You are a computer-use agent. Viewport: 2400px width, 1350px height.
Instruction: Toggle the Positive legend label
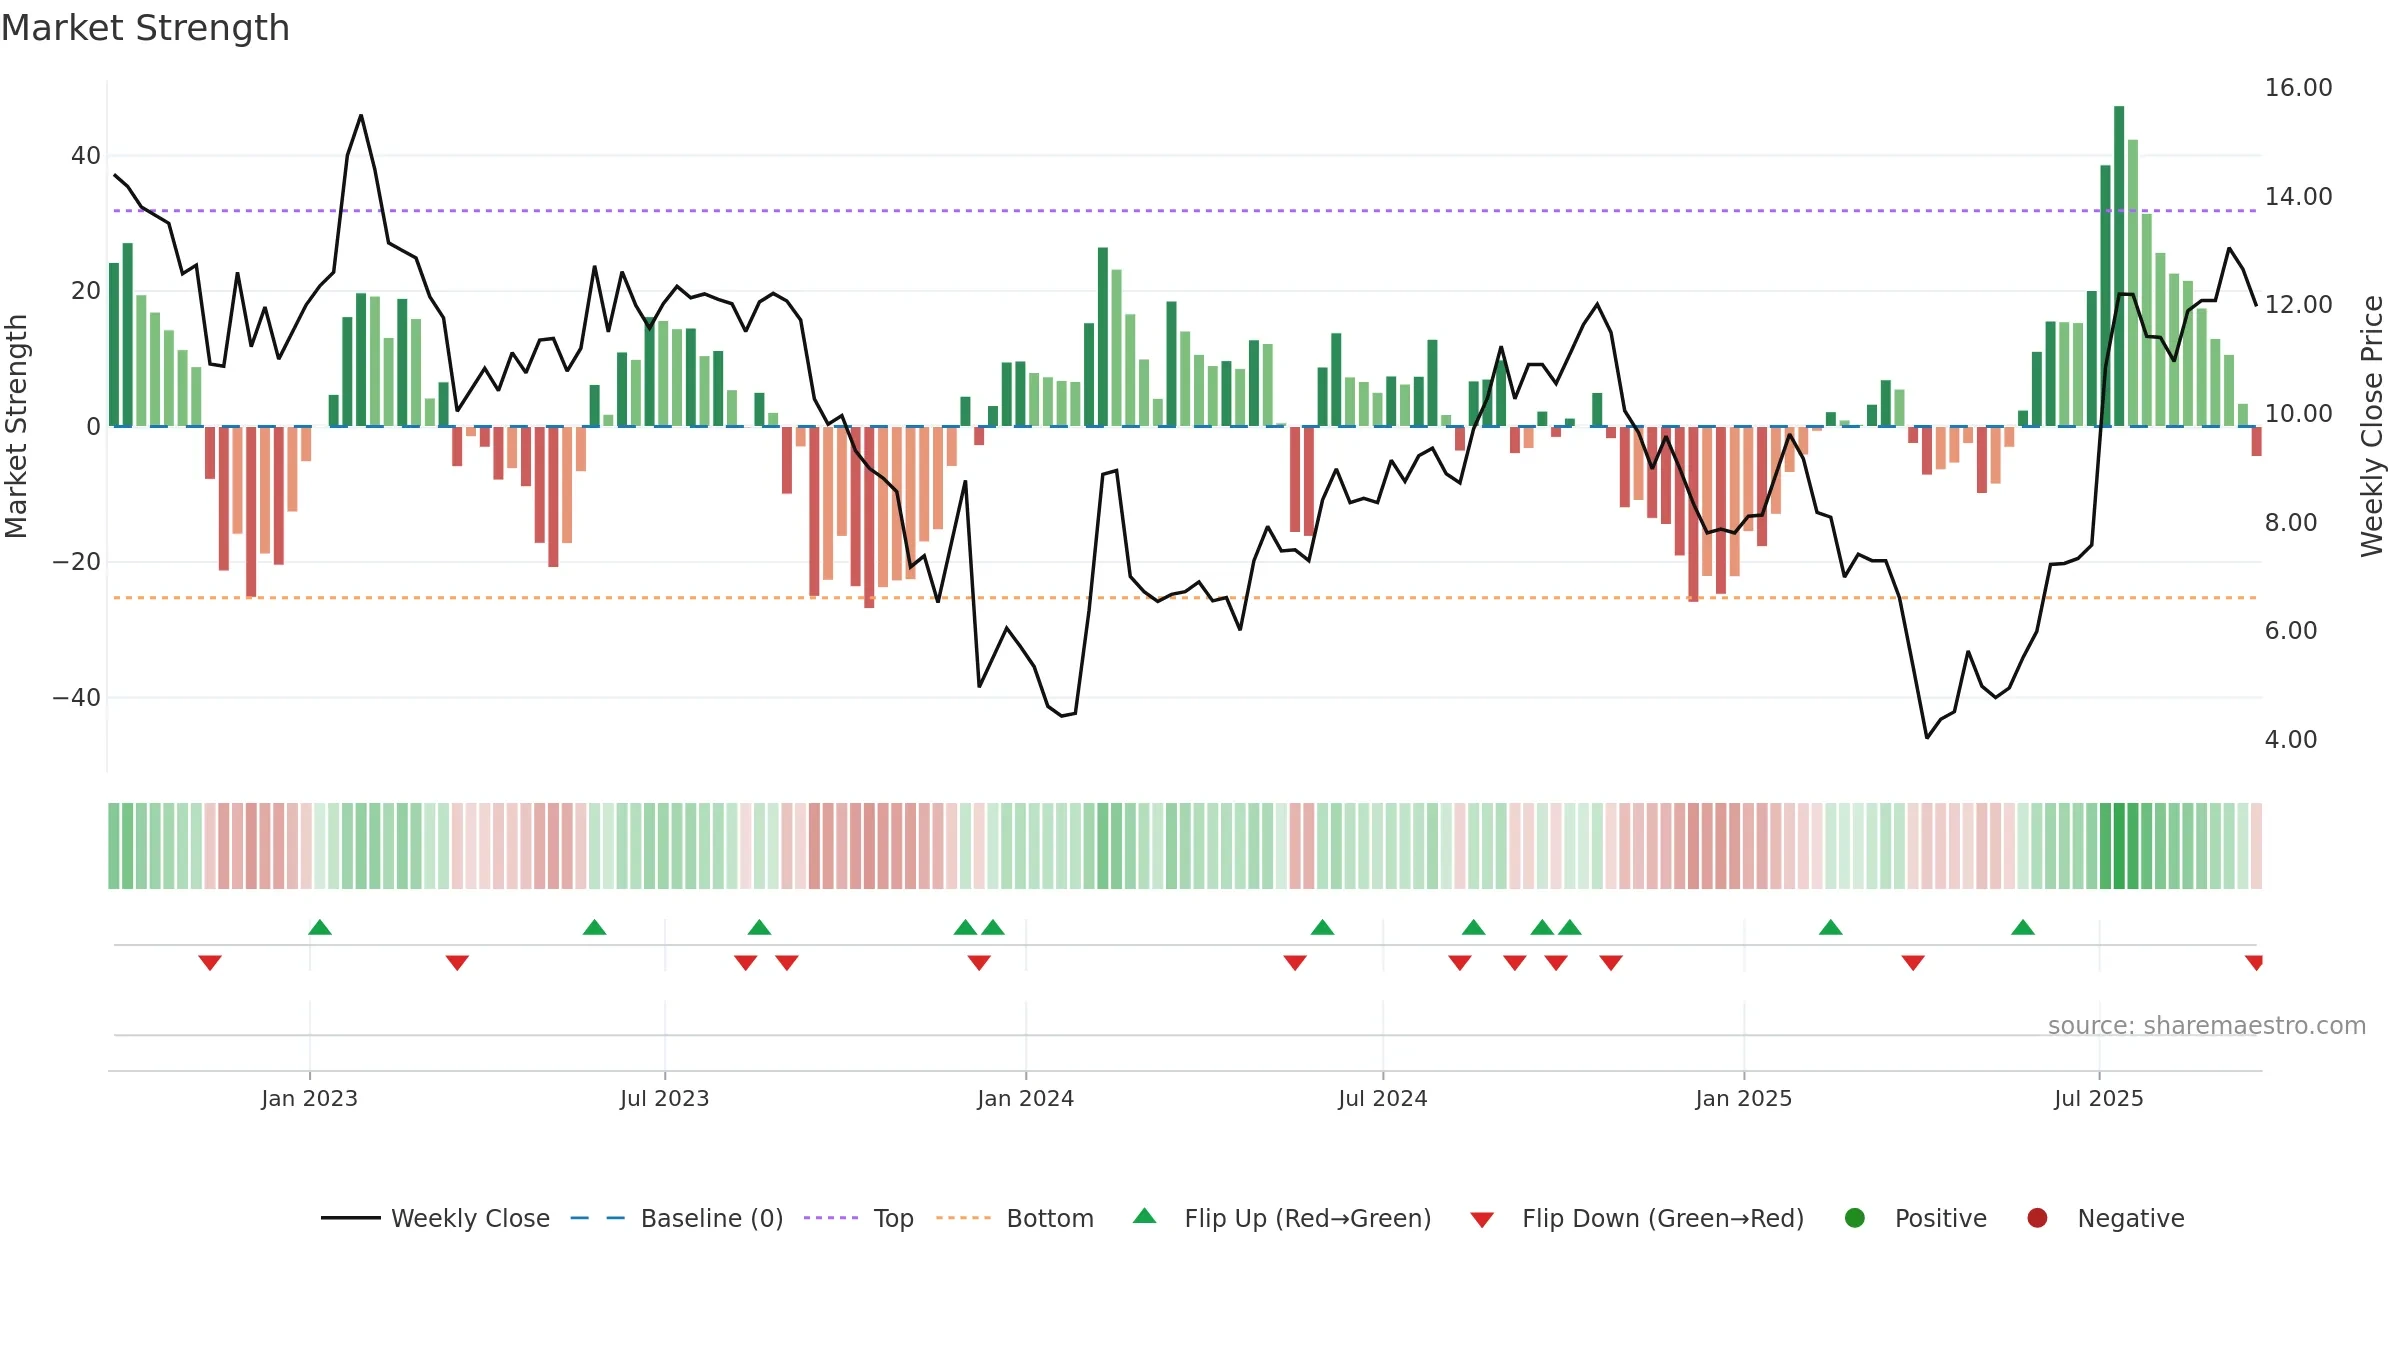(1941, 1219)
